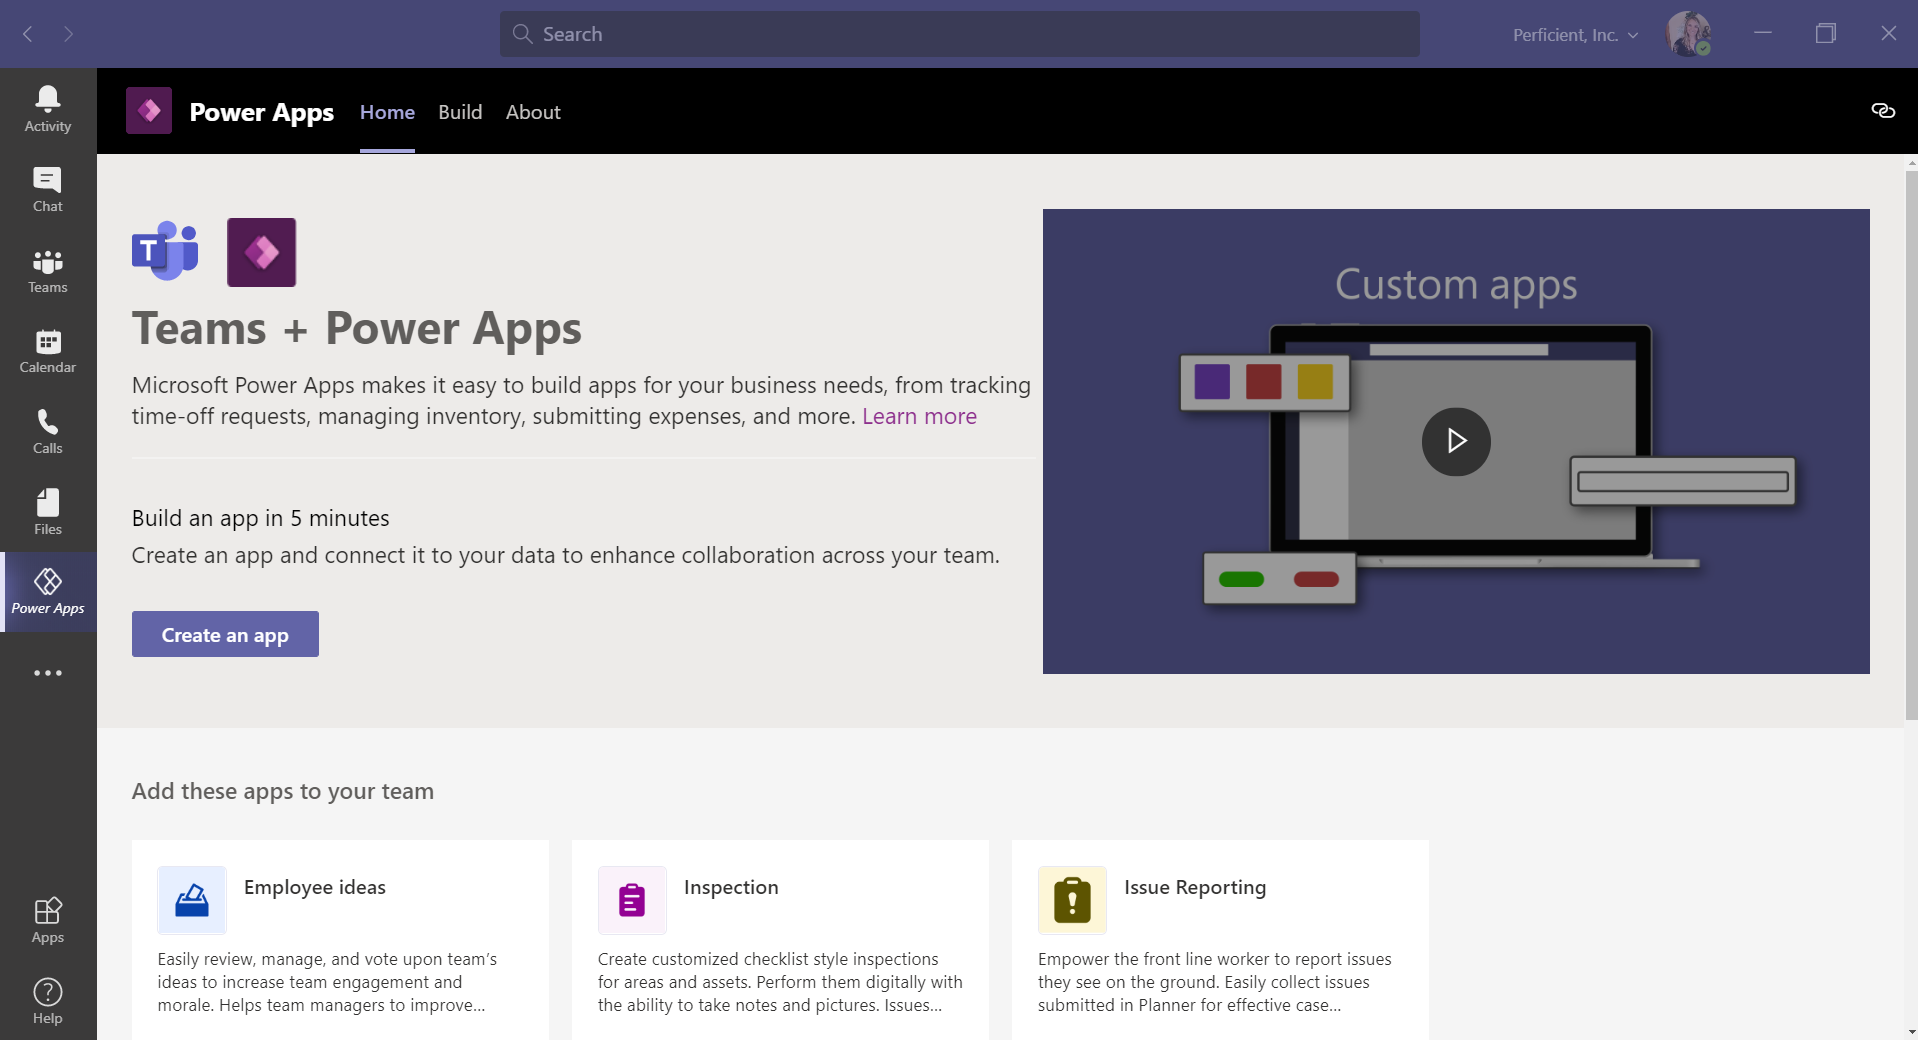Copy link to tab icon
1918x1040 pixels.
1882,111
